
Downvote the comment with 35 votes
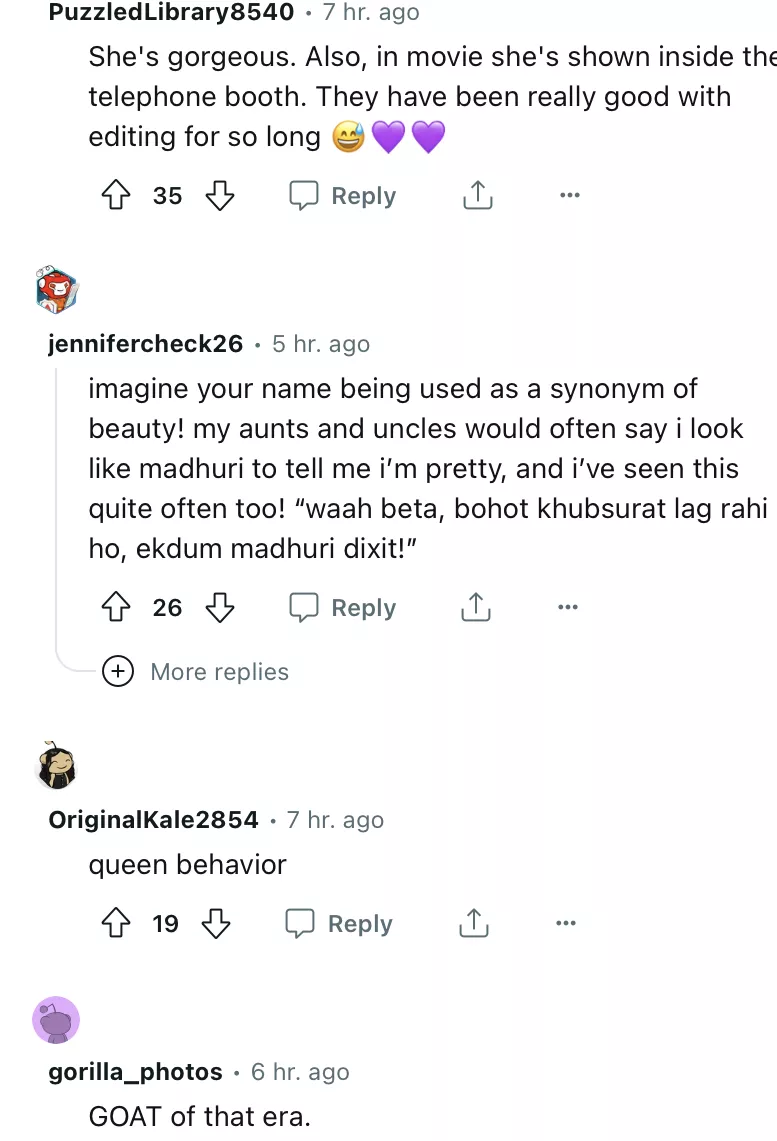[219, 196]
